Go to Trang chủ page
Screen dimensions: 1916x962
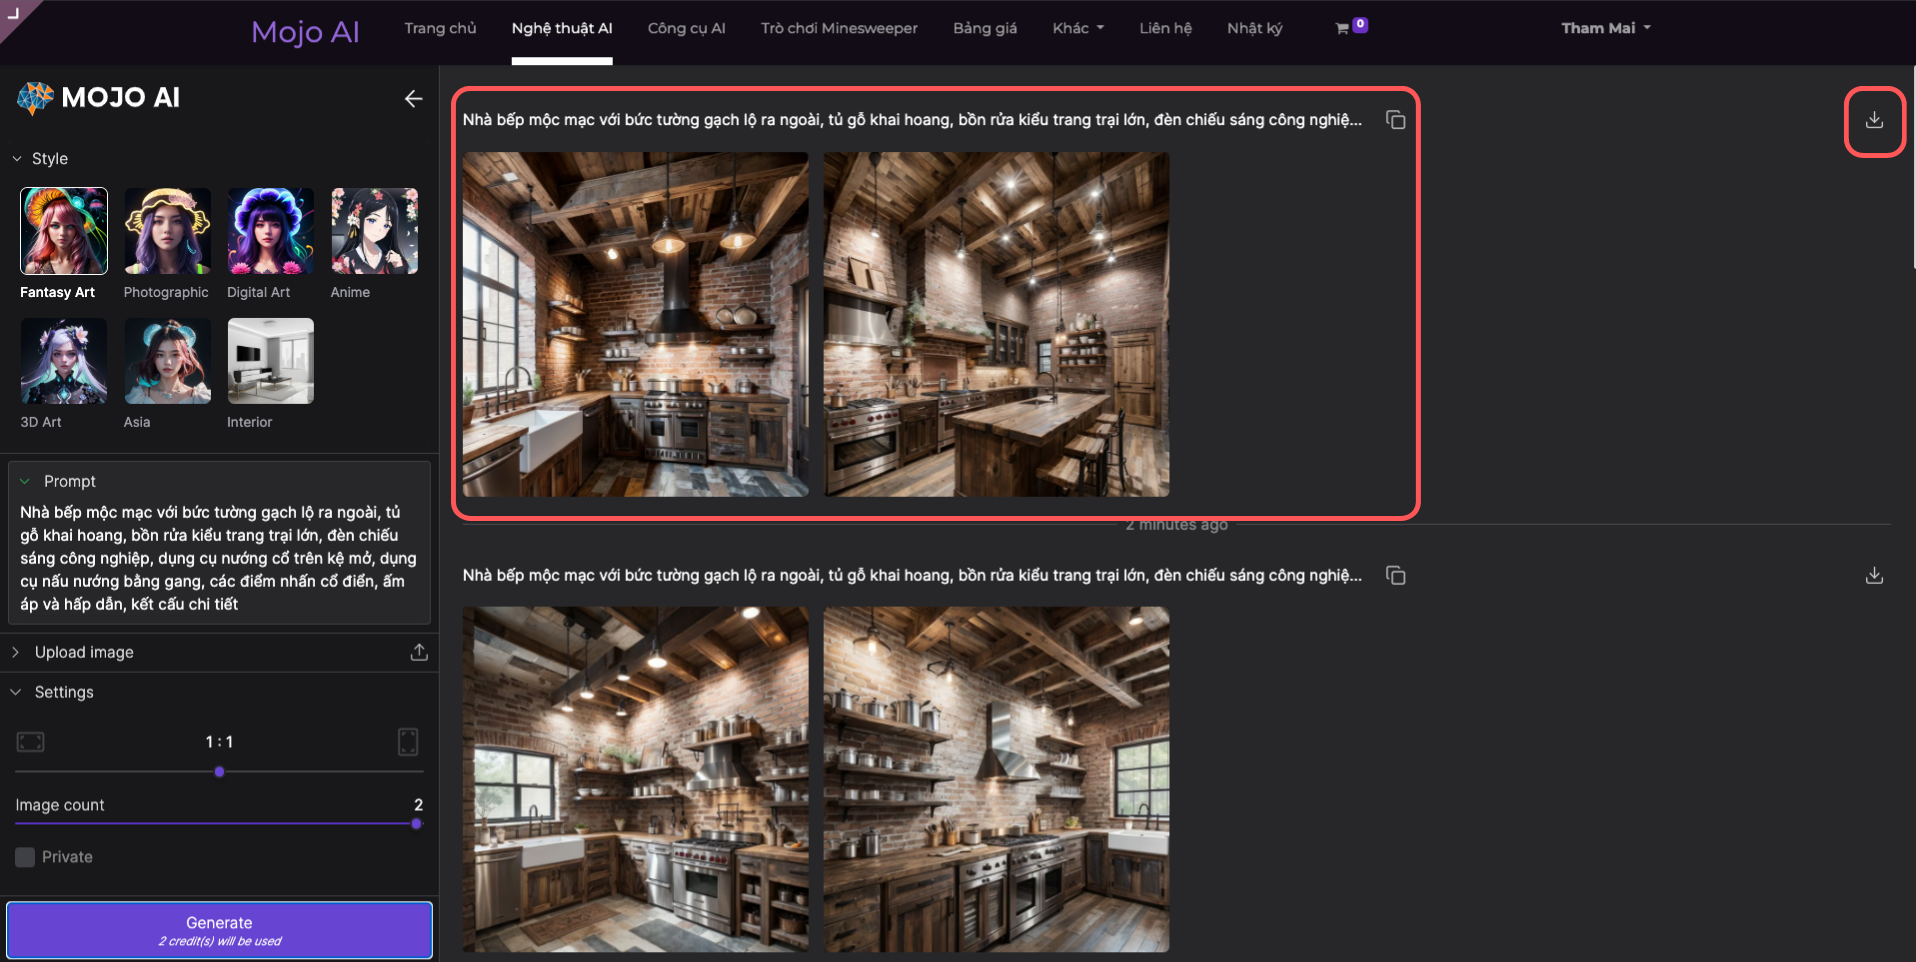[440, 28]
